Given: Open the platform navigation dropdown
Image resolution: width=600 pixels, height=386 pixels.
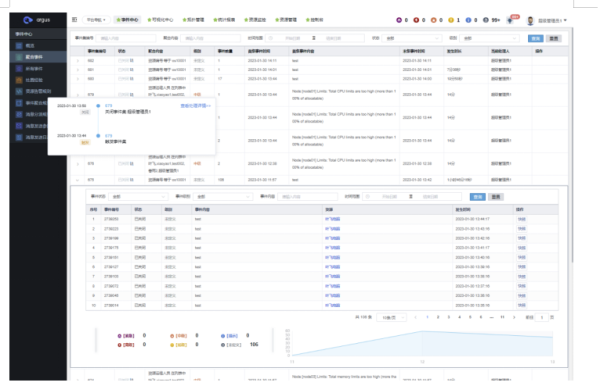Looking at the screenshot, I should [x=96, y=20].
